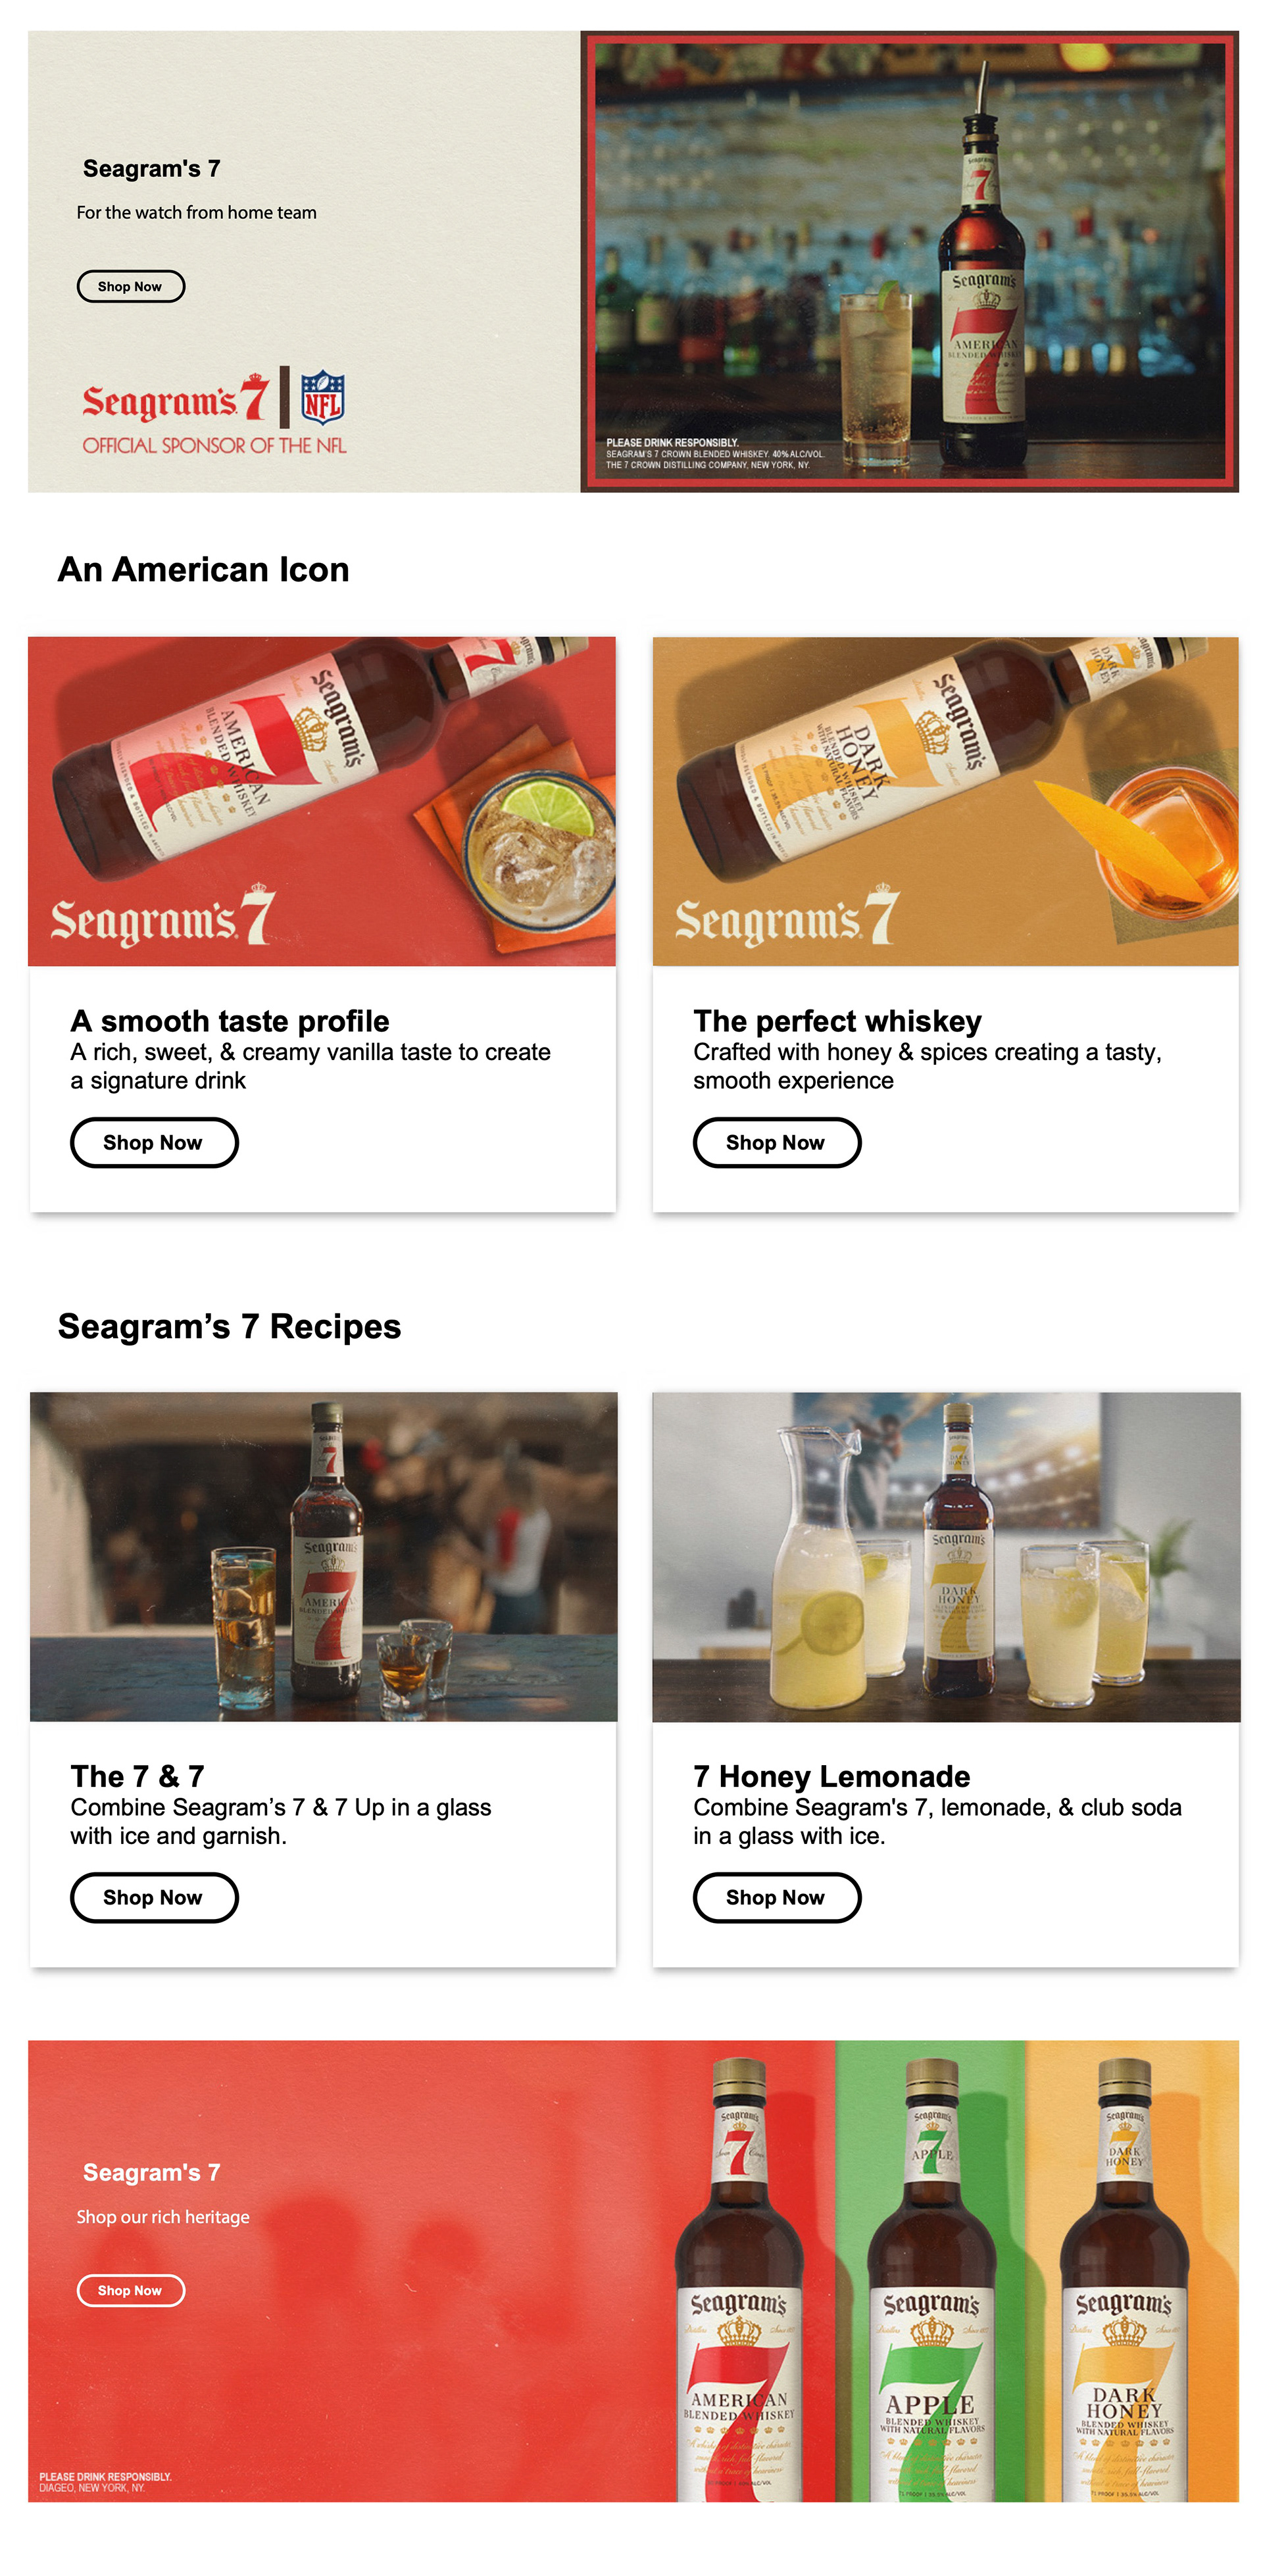
Task: Click the Dark Honey bottle on orange panel
Action: tap(1124, 2280)
